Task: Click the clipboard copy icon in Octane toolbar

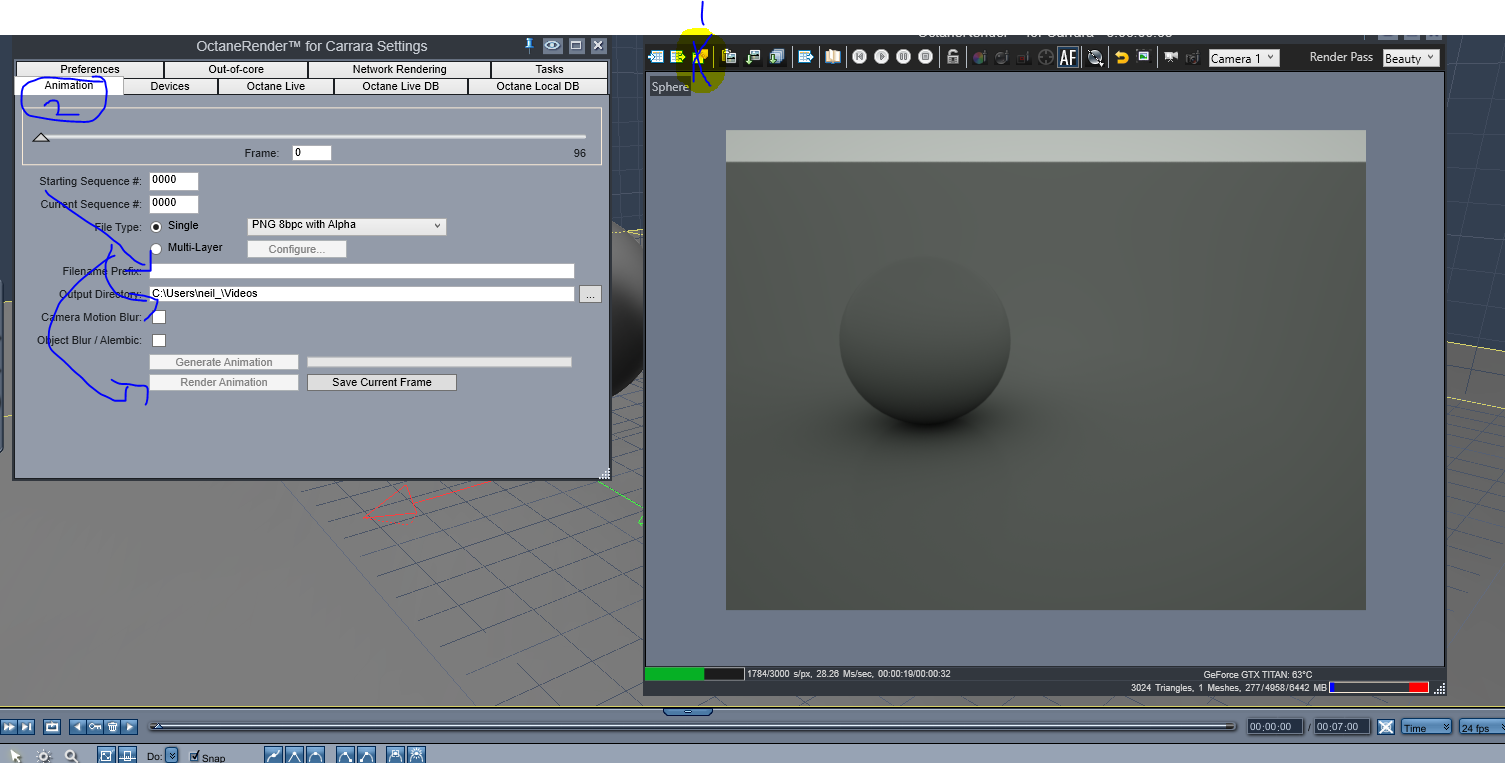Action: coord(730,57)
